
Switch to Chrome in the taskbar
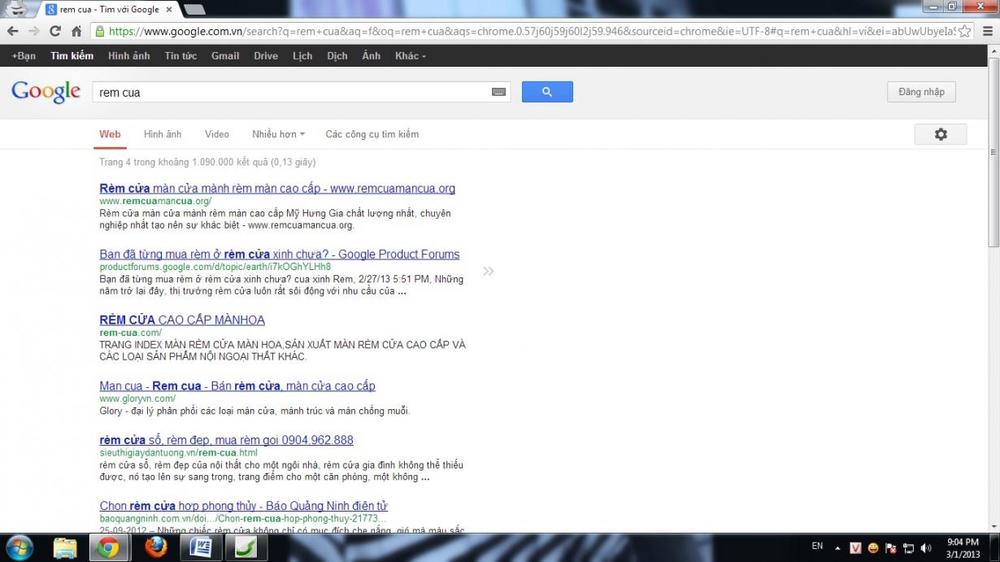point(108,548)
